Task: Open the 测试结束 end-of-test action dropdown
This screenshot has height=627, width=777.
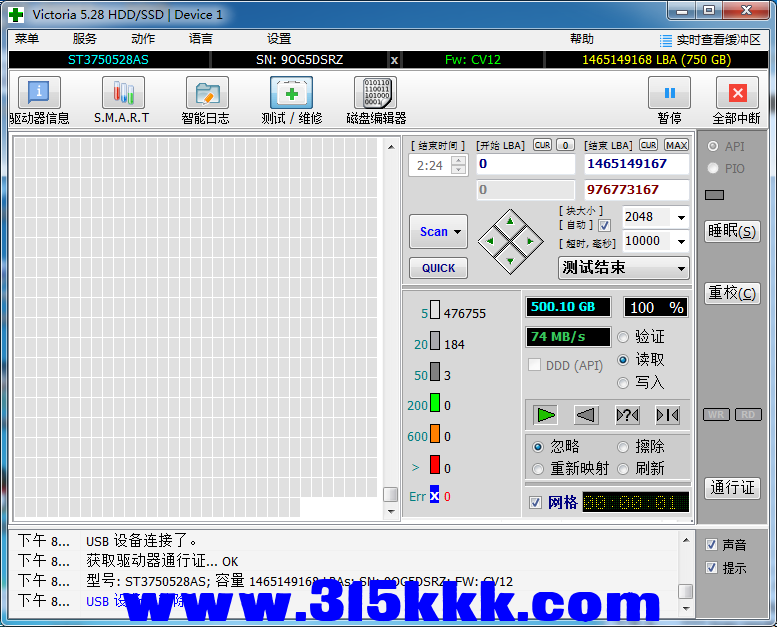Action: [681, 268]
